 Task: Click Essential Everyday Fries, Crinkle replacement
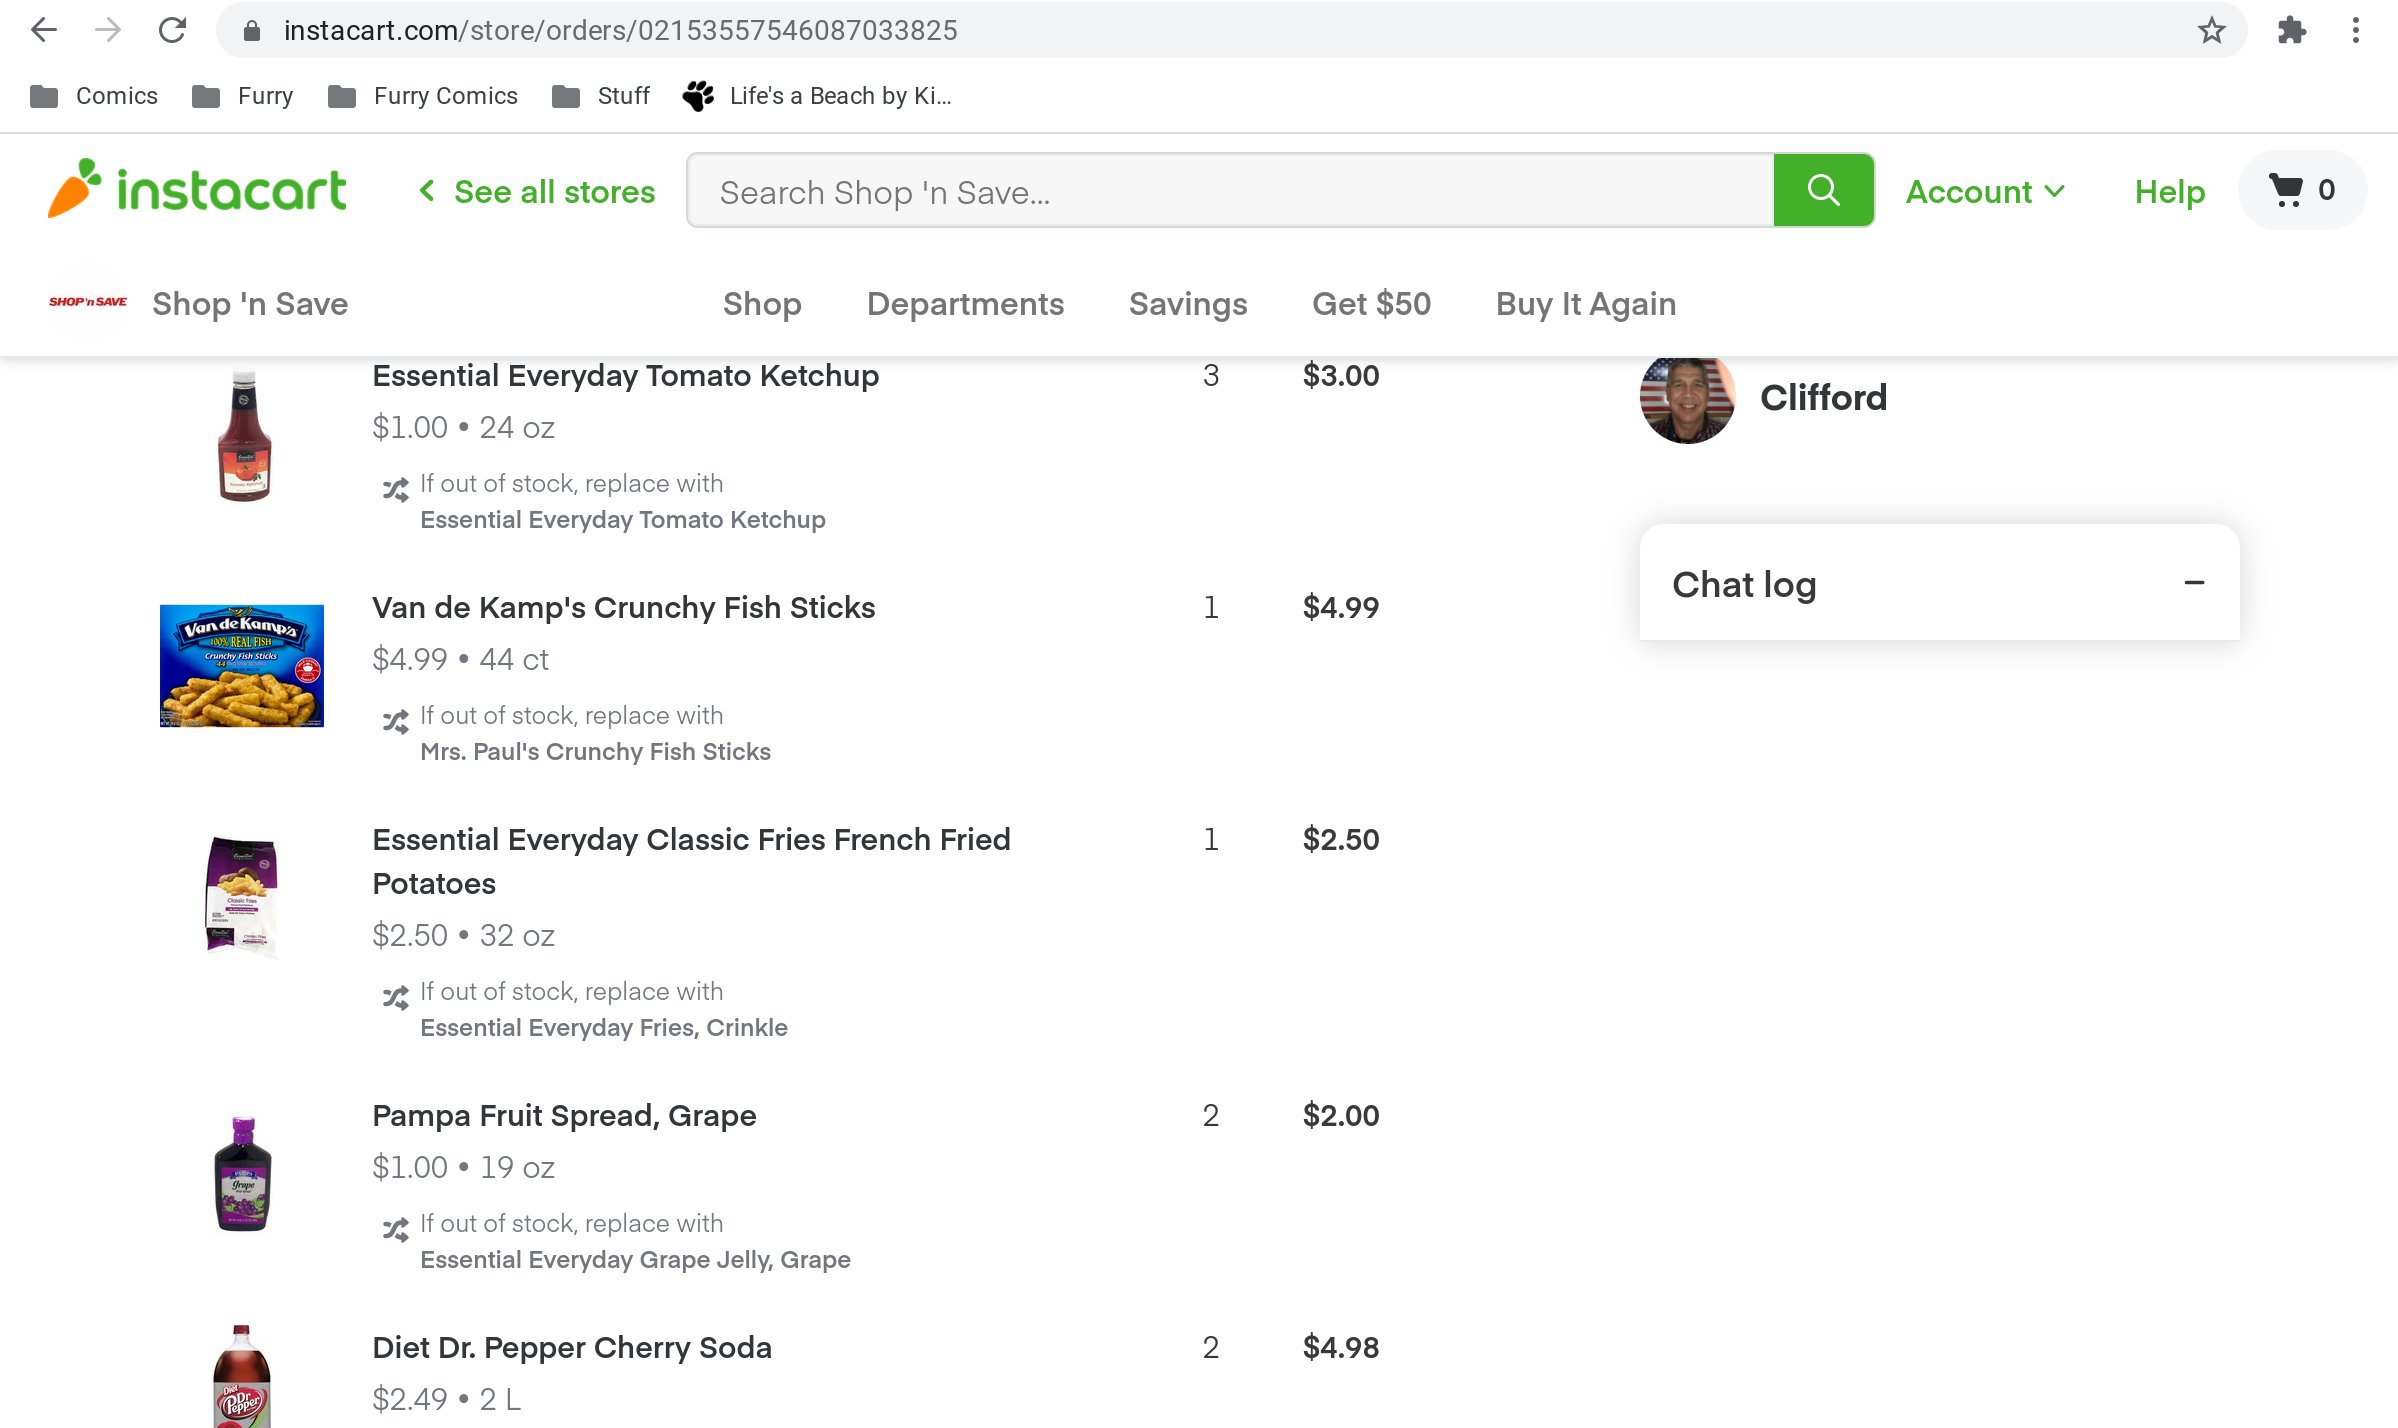click(603, 1028)
